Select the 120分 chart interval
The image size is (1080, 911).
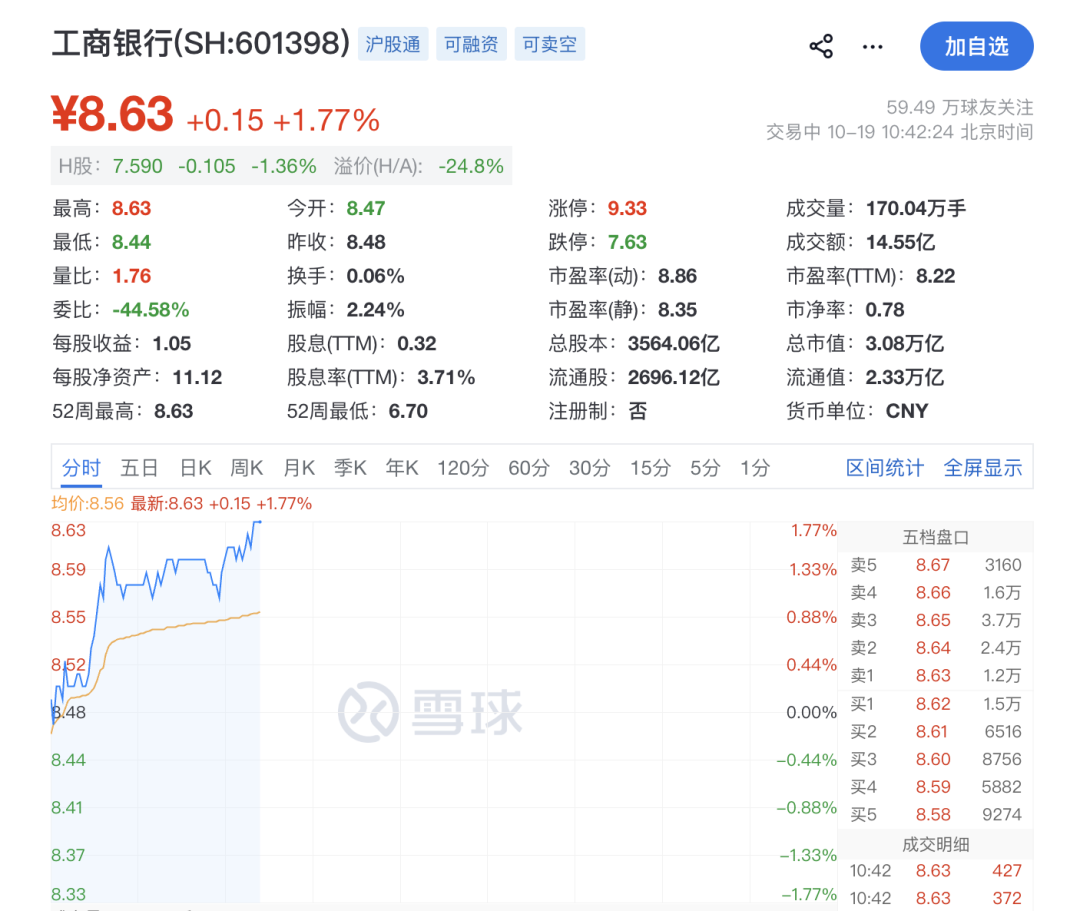coord(463,468)
